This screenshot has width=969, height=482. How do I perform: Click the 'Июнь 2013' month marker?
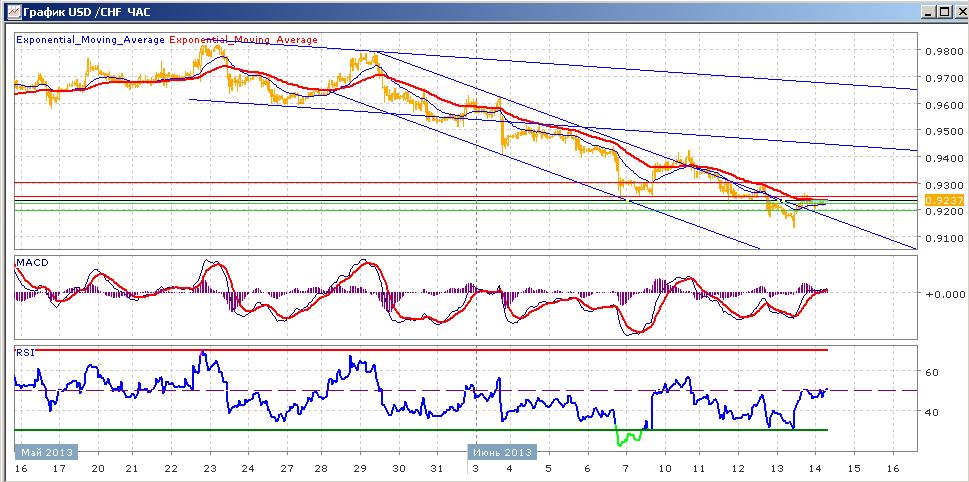[x=502, y=452]
